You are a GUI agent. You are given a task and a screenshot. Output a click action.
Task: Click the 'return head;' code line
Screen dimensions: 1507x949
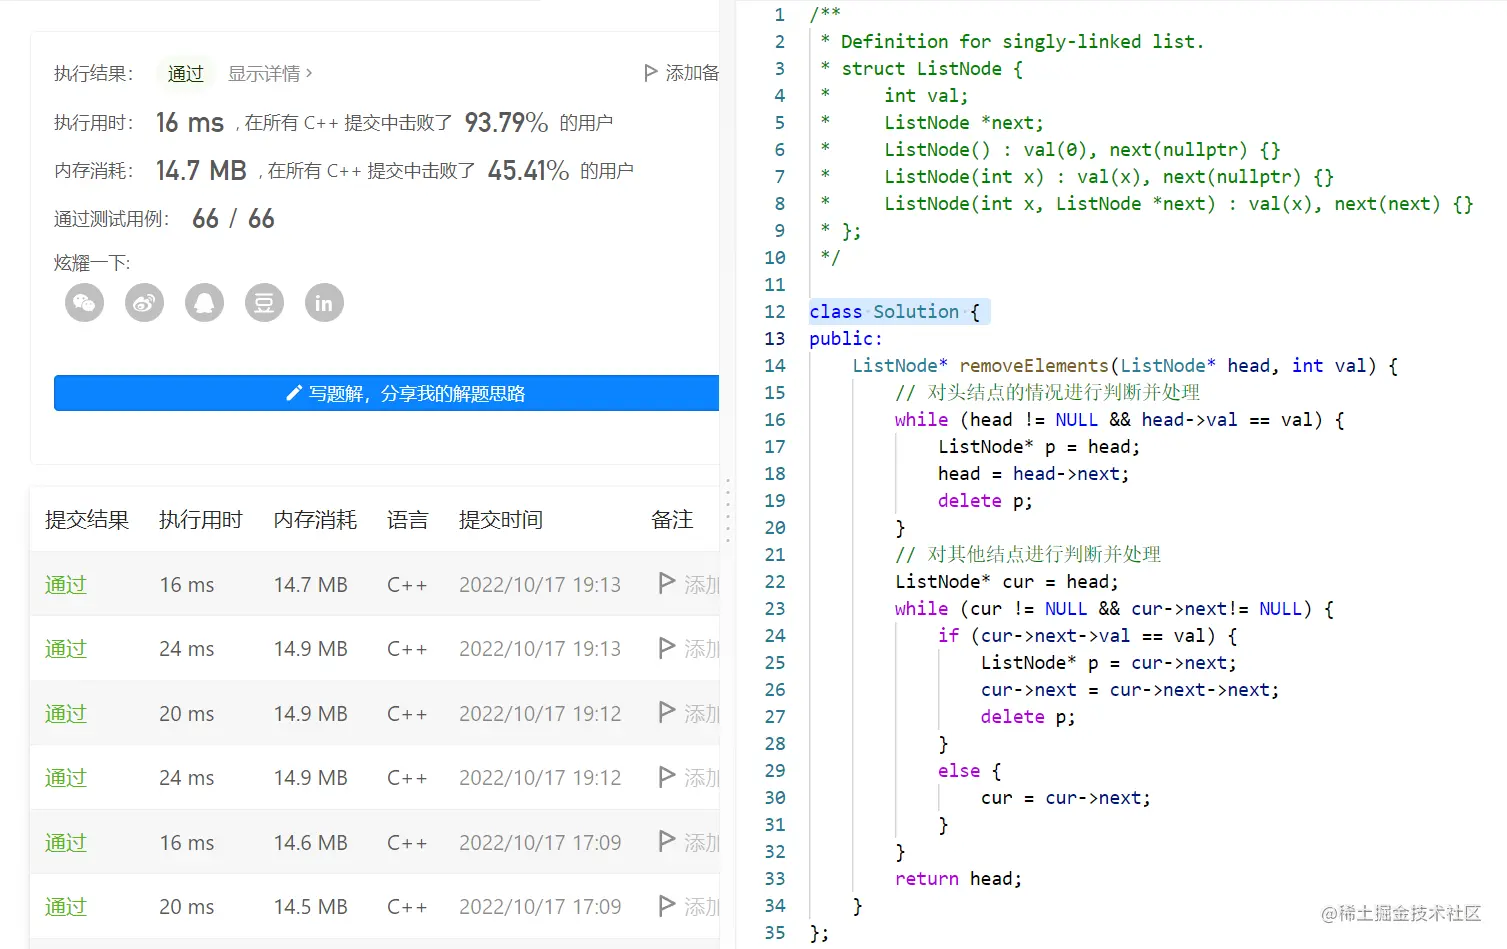[x=958, y=879]
